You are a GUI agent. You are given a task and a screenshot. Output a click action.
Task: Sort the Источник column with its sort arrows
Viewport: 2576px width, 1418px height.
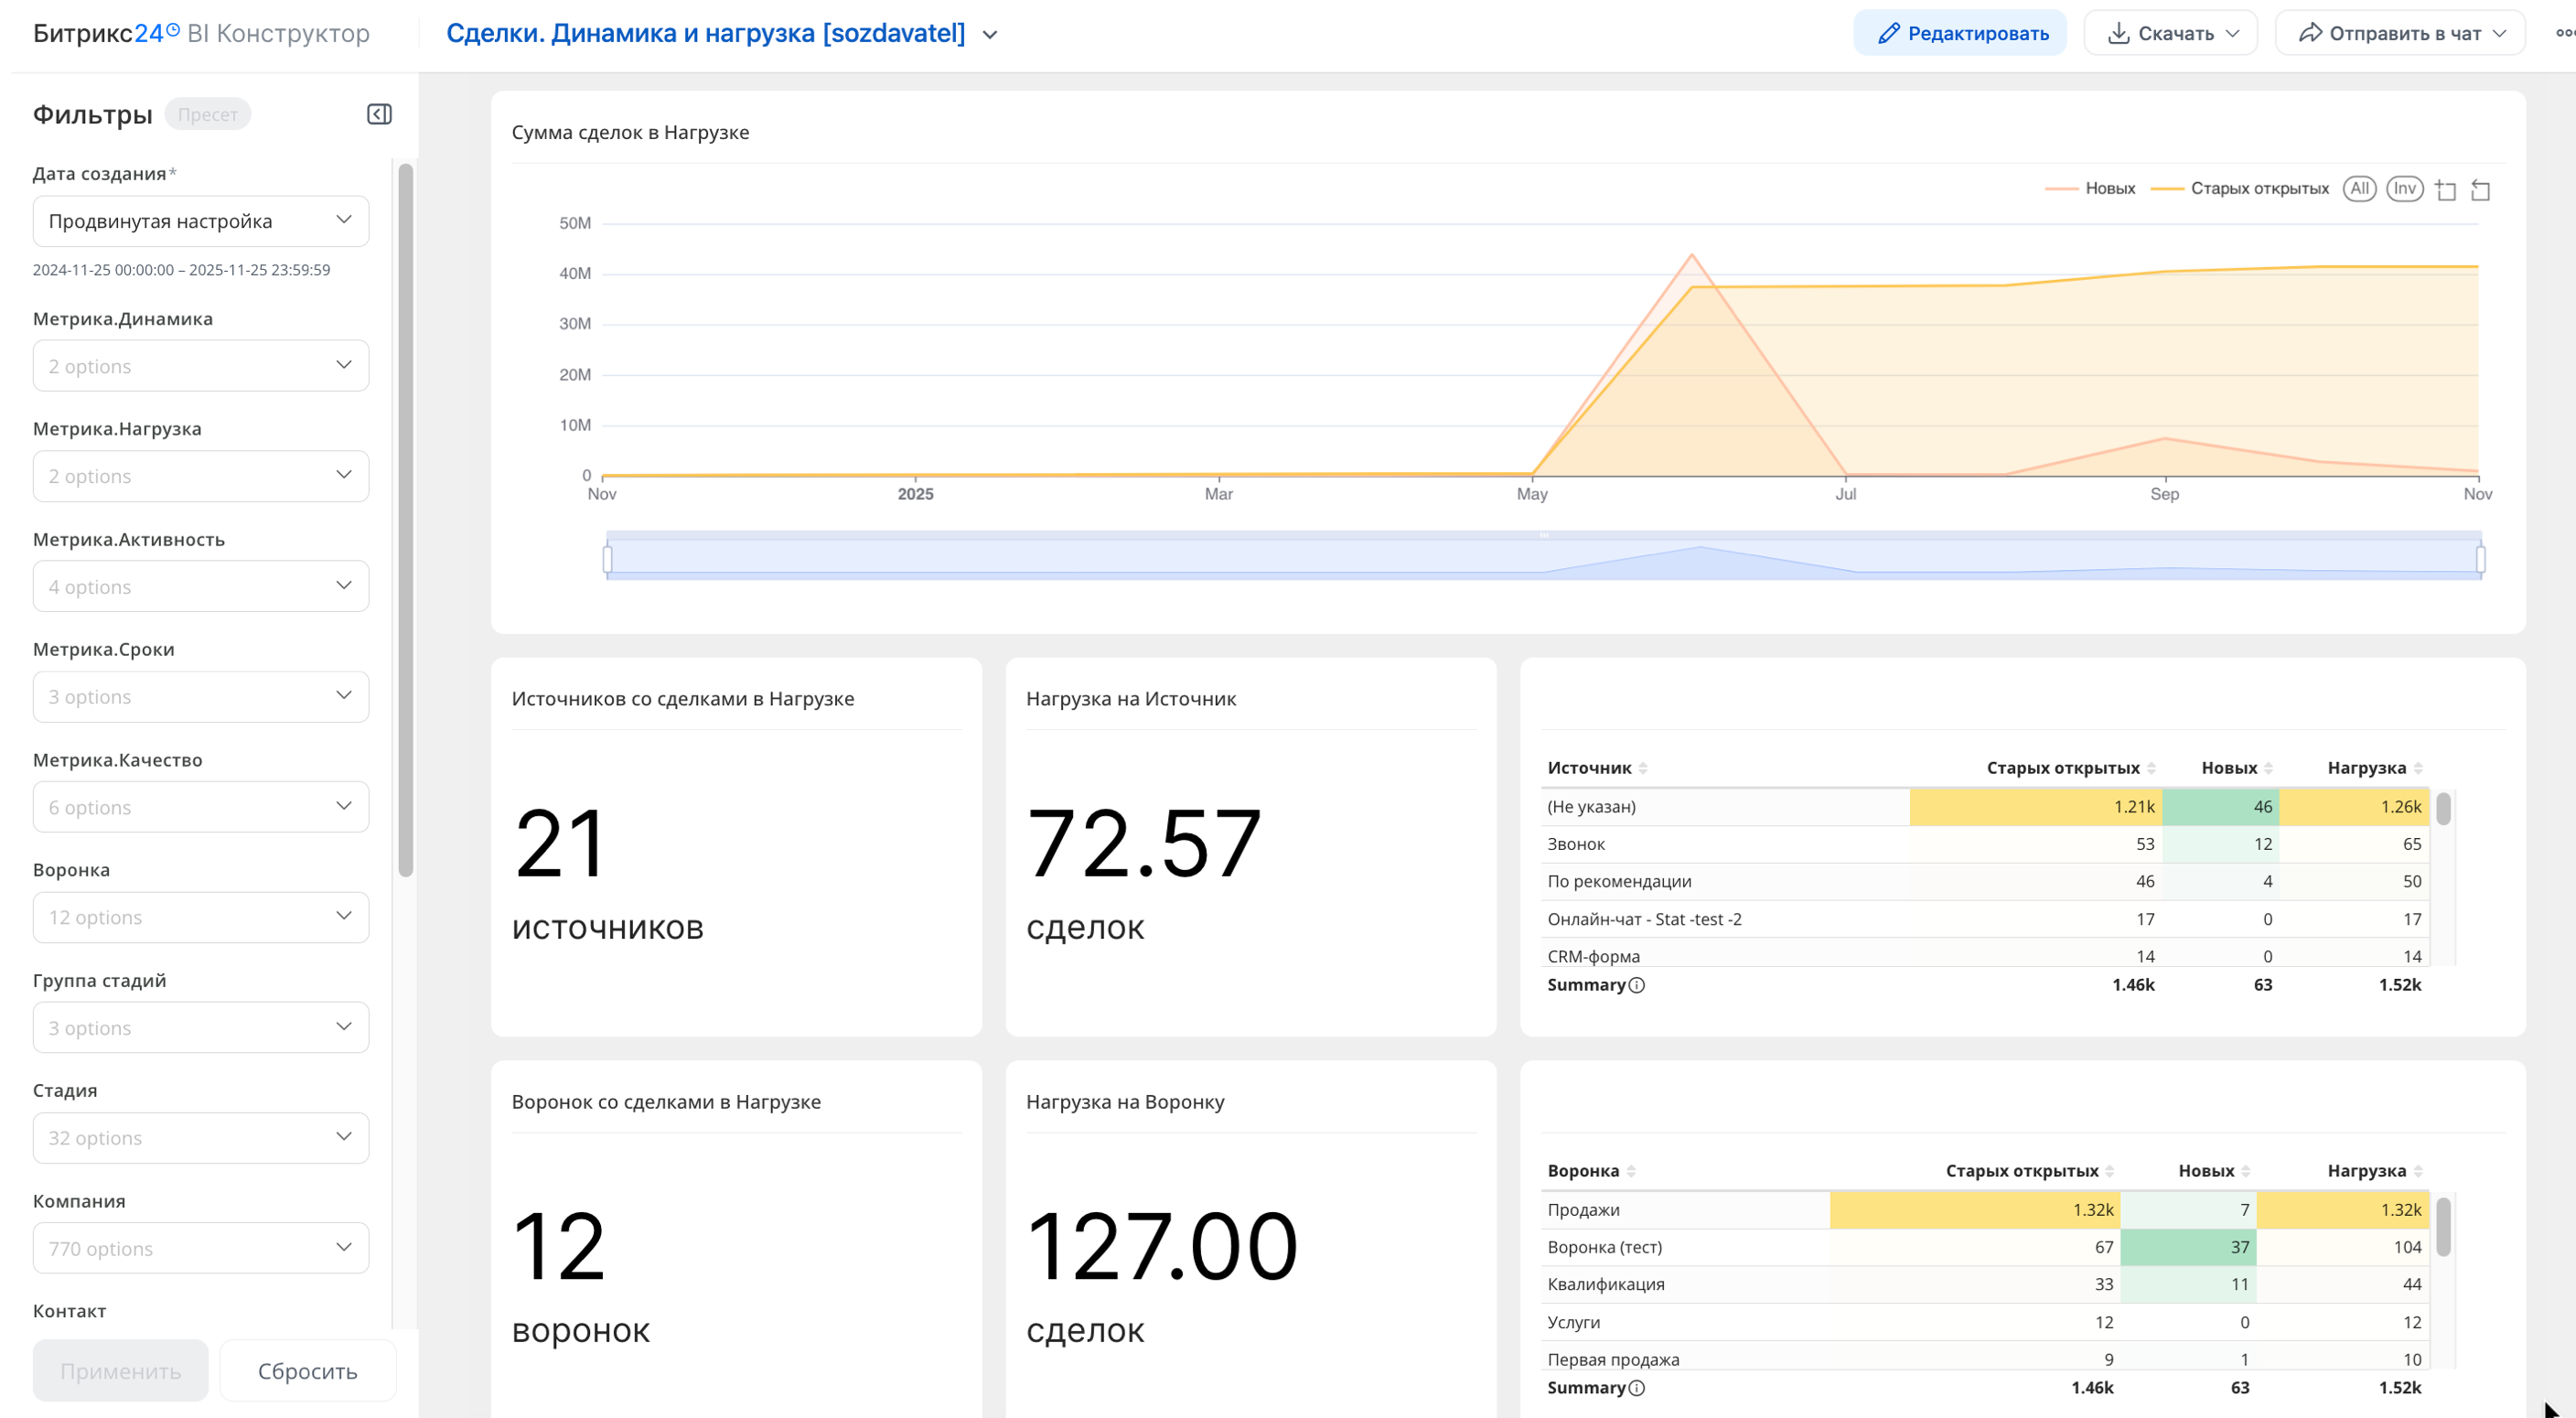pos(1643,768)
